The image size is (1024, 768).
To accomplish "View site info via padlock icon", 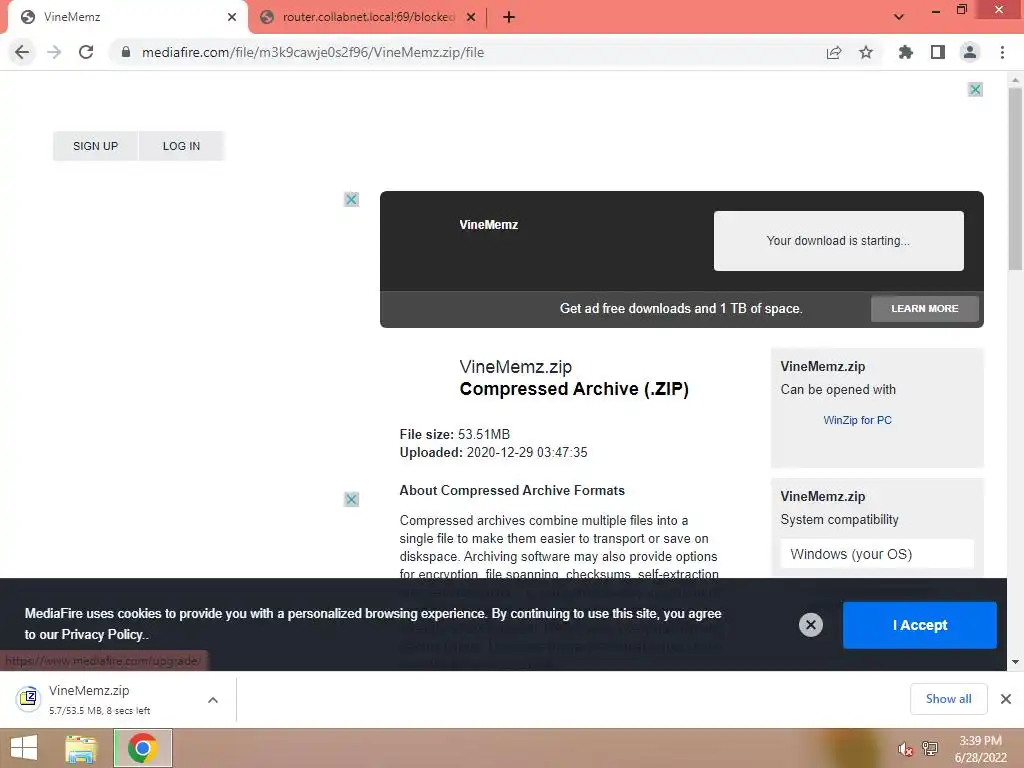I will pyautogui.click(x=125, y=52).
